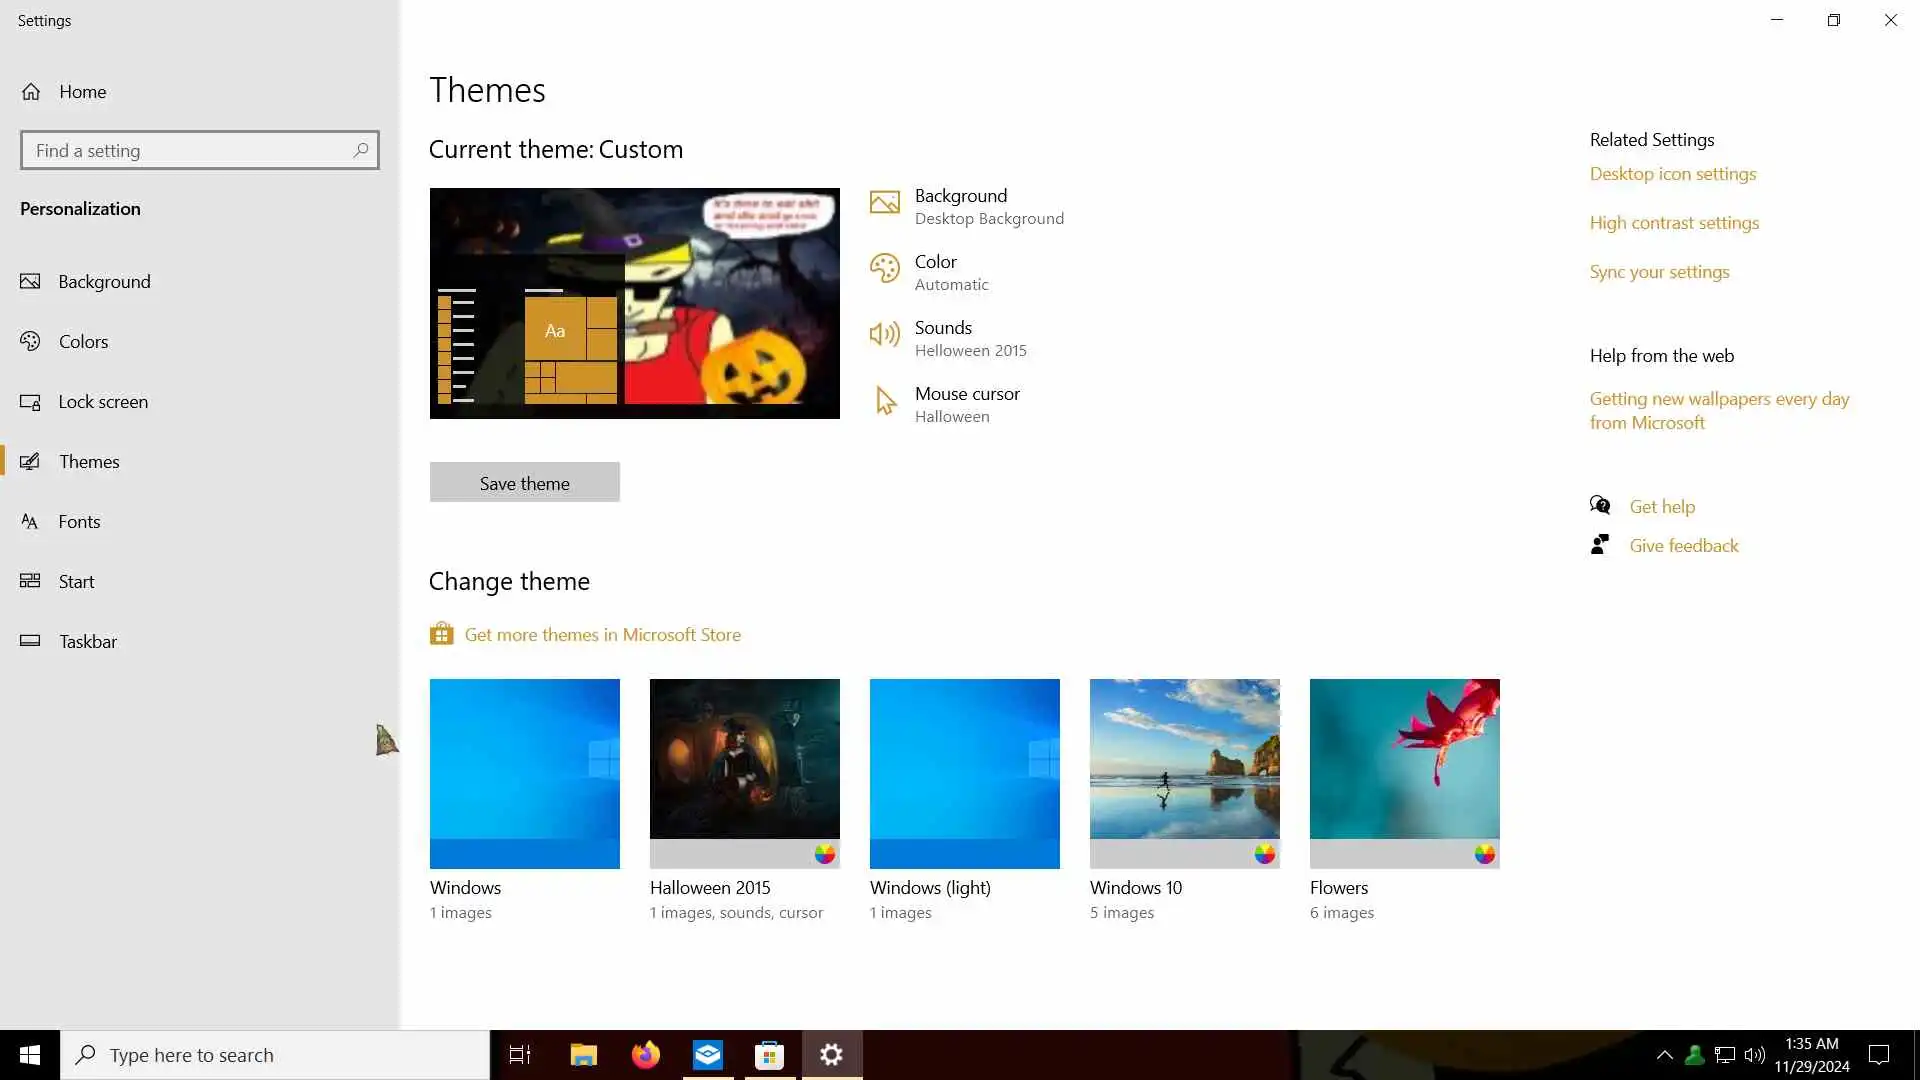Open Taskbar personalization section
Viewport: 1920px width, 1080px height.
coord(88,642)
